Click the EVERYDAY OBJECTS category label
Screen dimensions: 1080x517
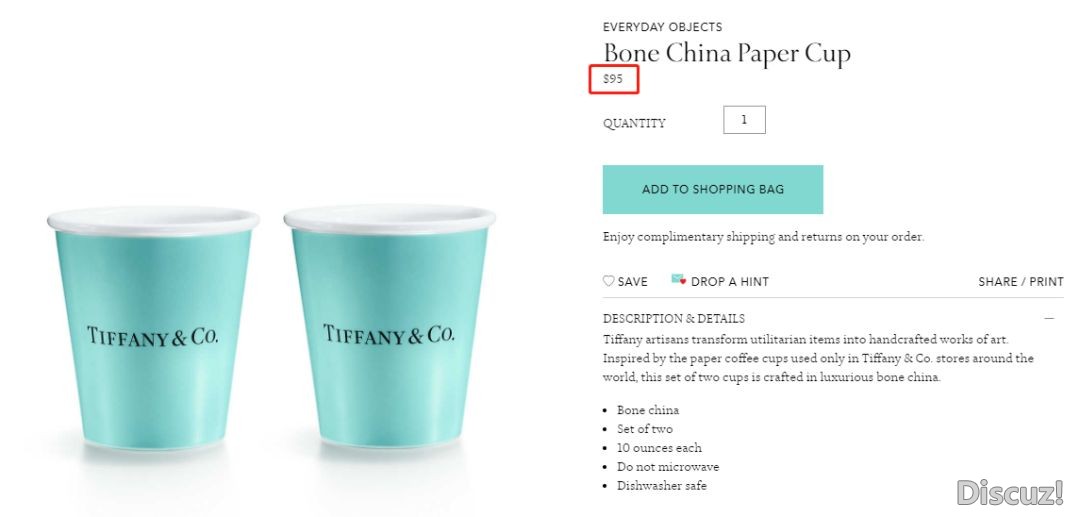tap(663, 27)
